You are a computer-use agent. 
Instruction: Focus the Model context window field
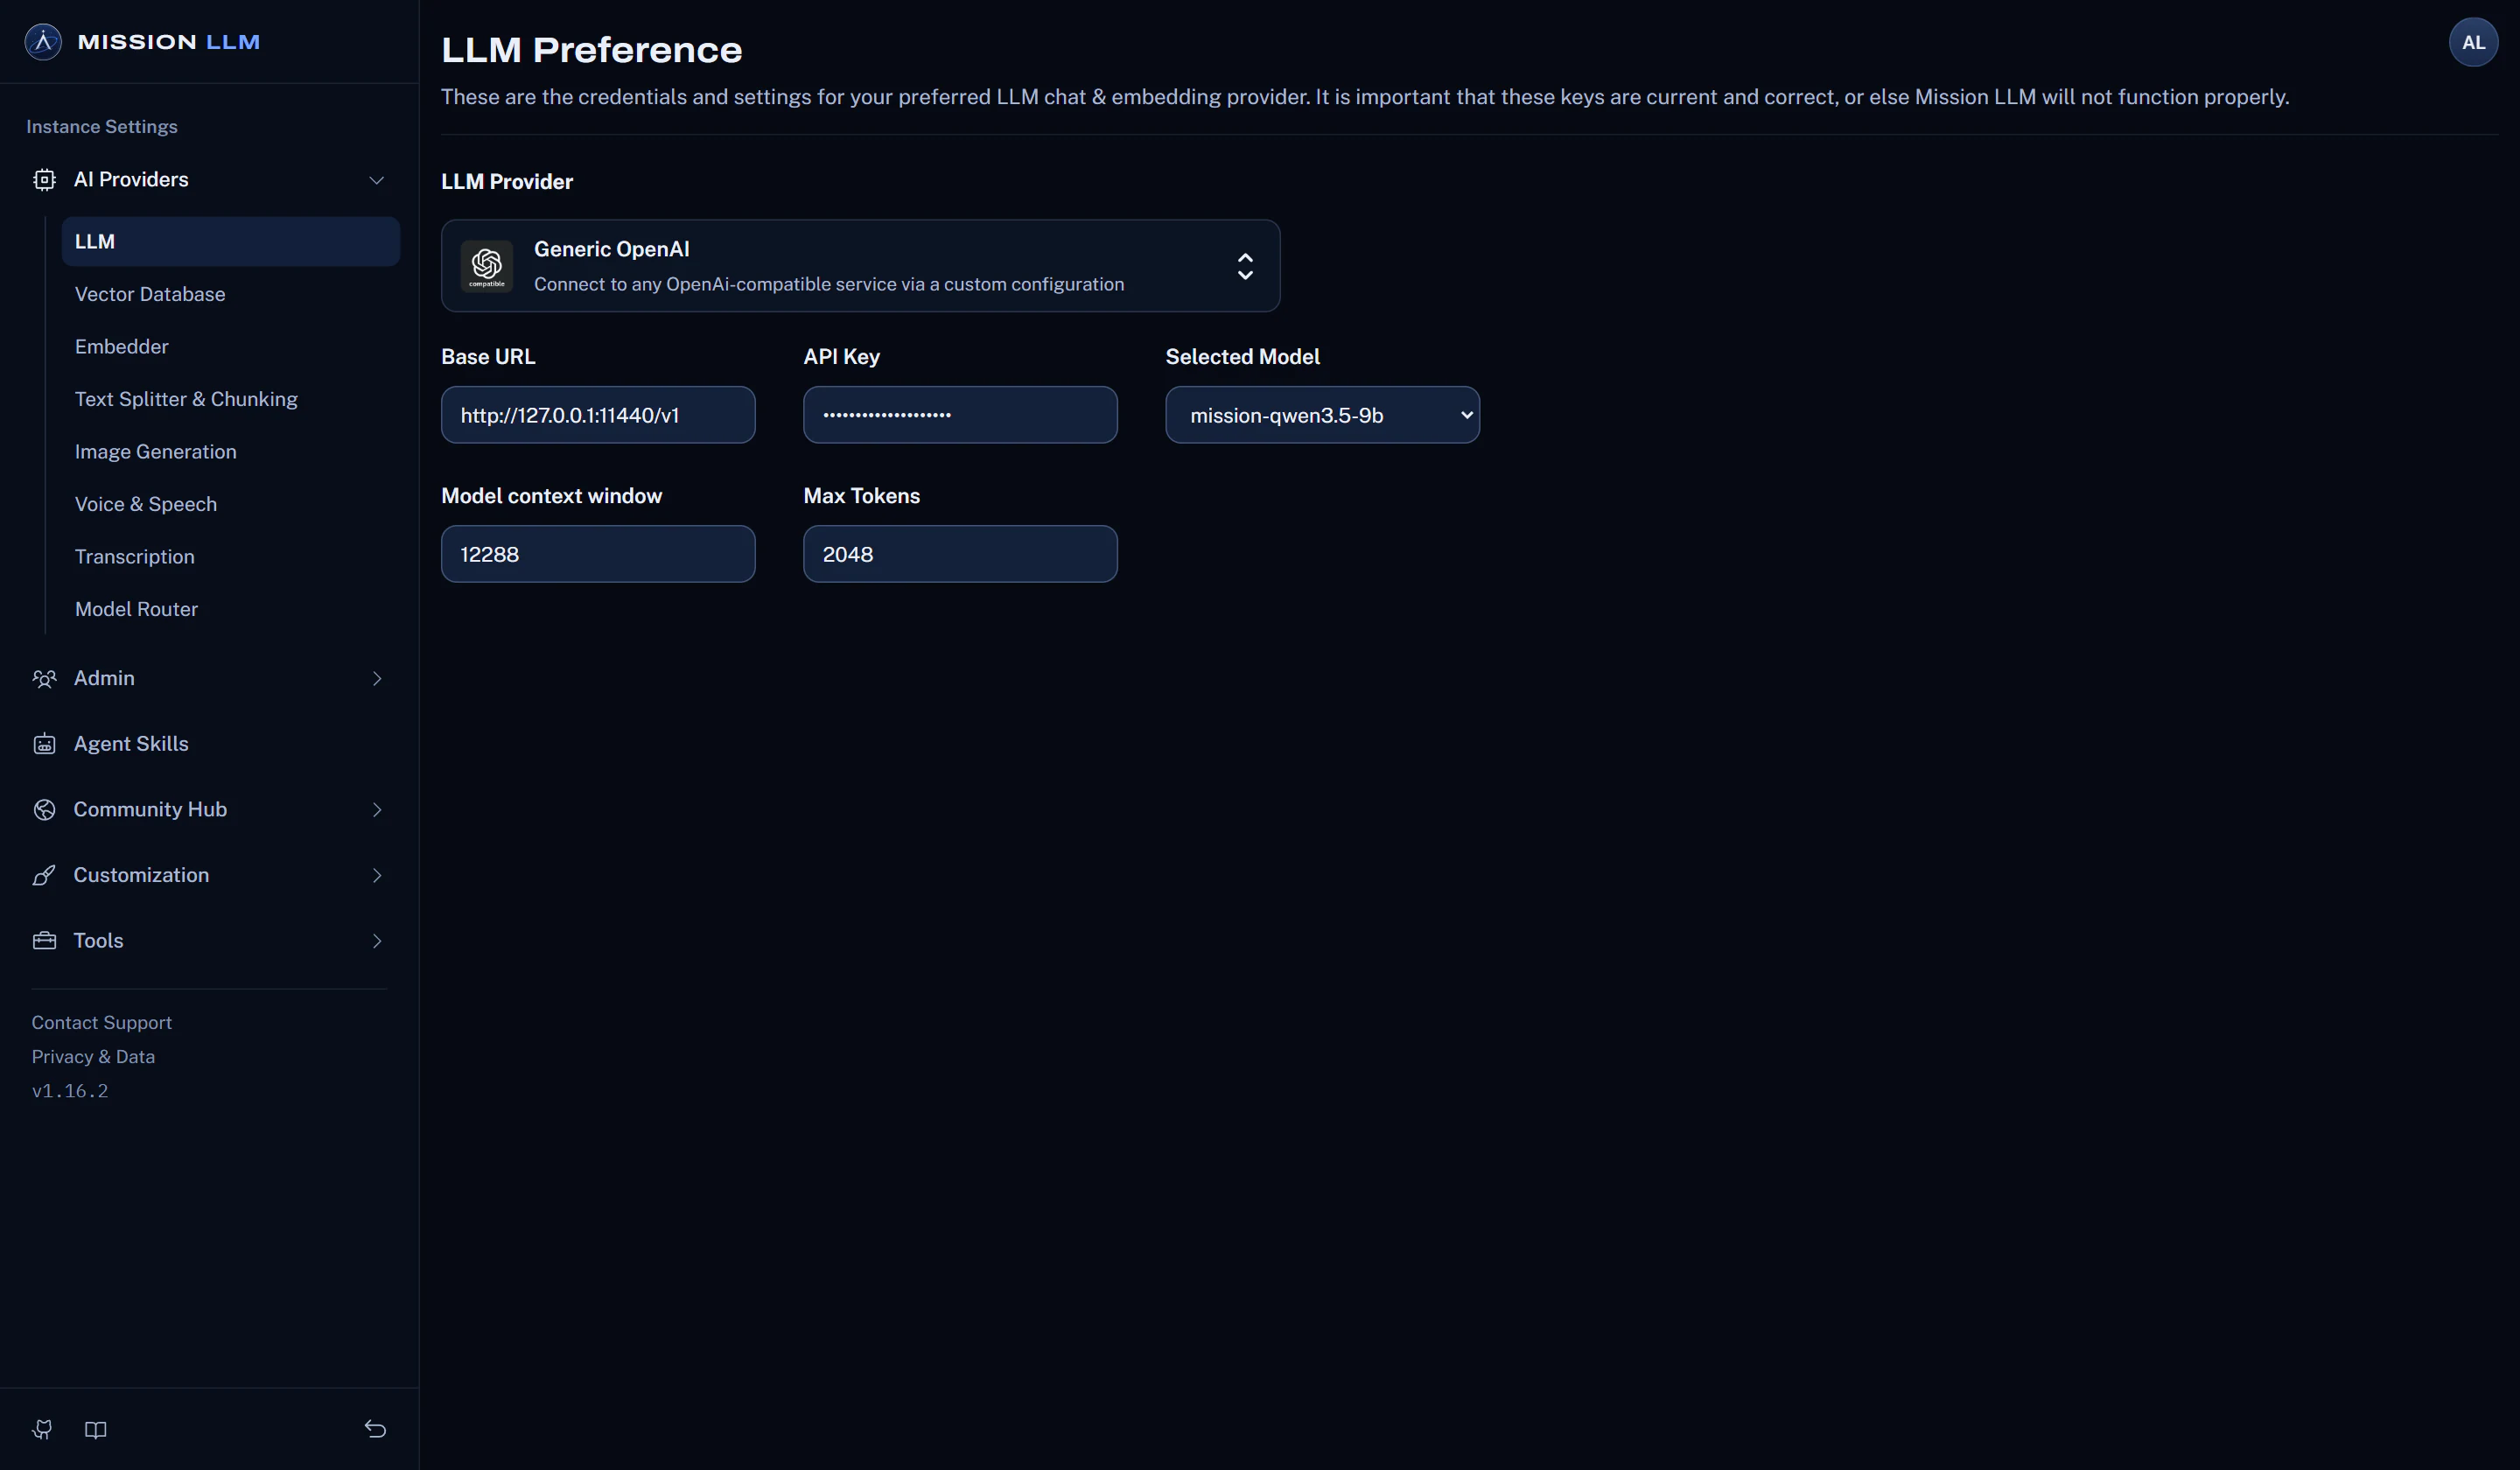[x=598, y=554]
